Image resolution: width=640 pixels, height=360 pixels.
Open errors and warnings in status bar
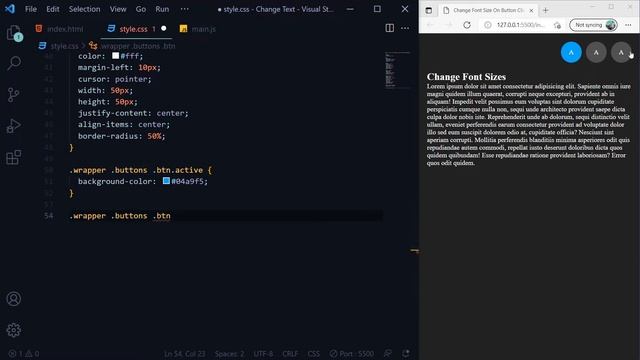(24, 353)
